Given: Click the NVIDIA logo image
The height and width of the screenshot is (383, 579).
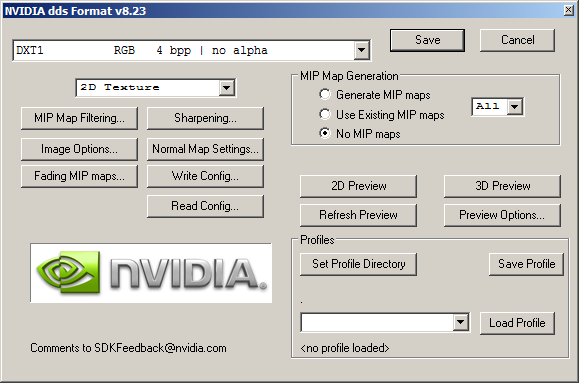Looking at the screenshot, I should [x=151, y=273].
